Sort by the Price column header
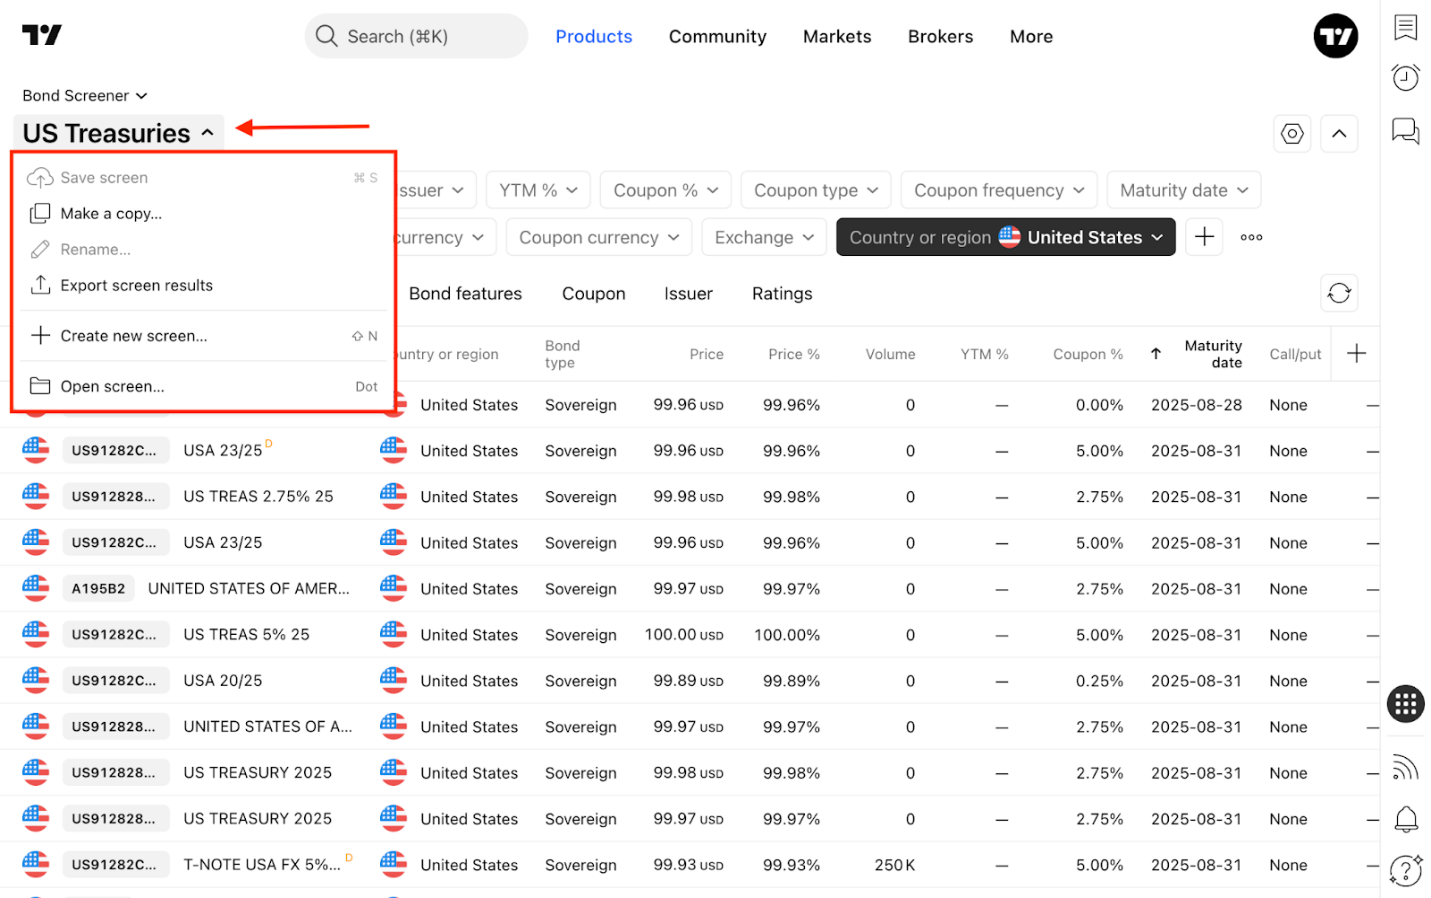The height and width of the screenshot is (898, 1431). point(706,354)
